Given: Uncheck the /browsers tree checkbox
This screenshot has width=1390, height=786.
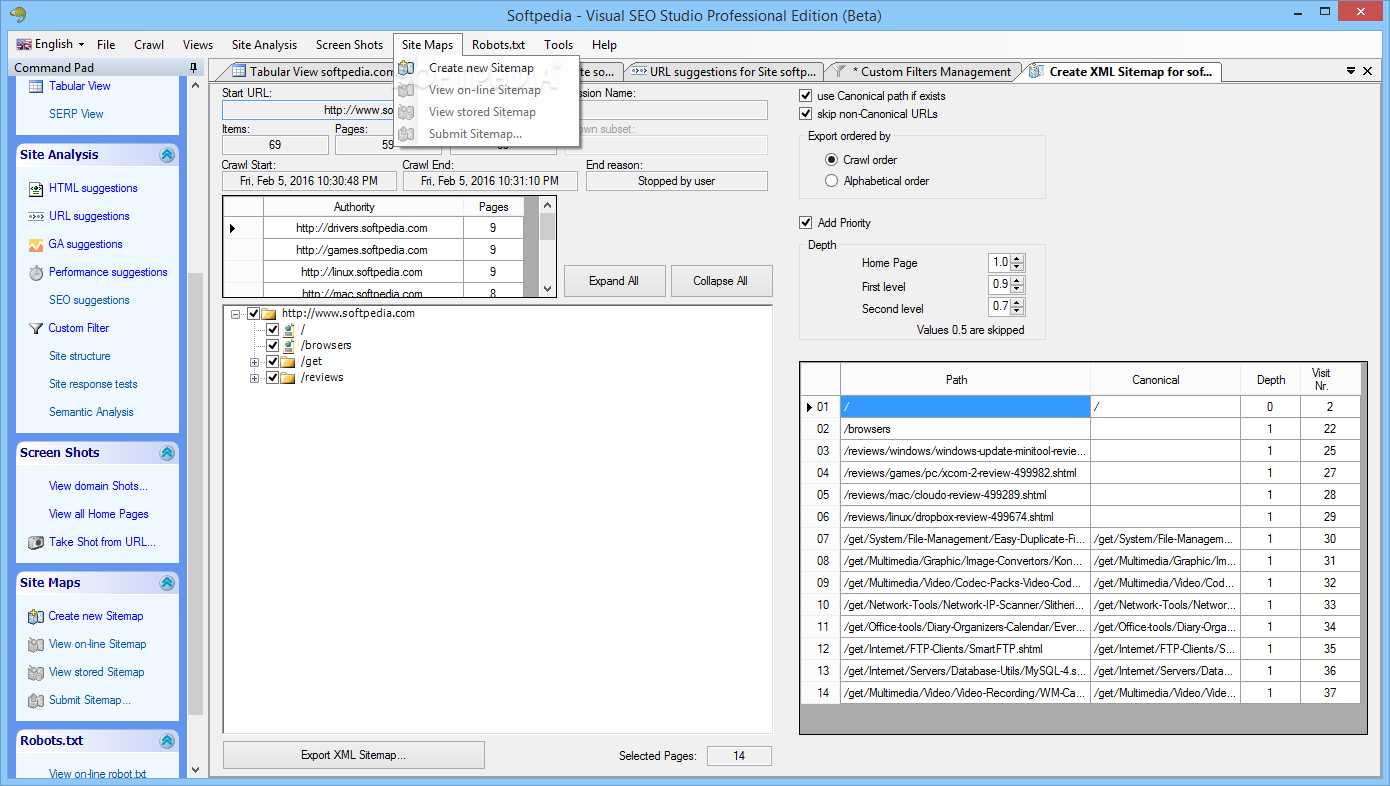Looking at the screenshot, I should click(272, 345).
